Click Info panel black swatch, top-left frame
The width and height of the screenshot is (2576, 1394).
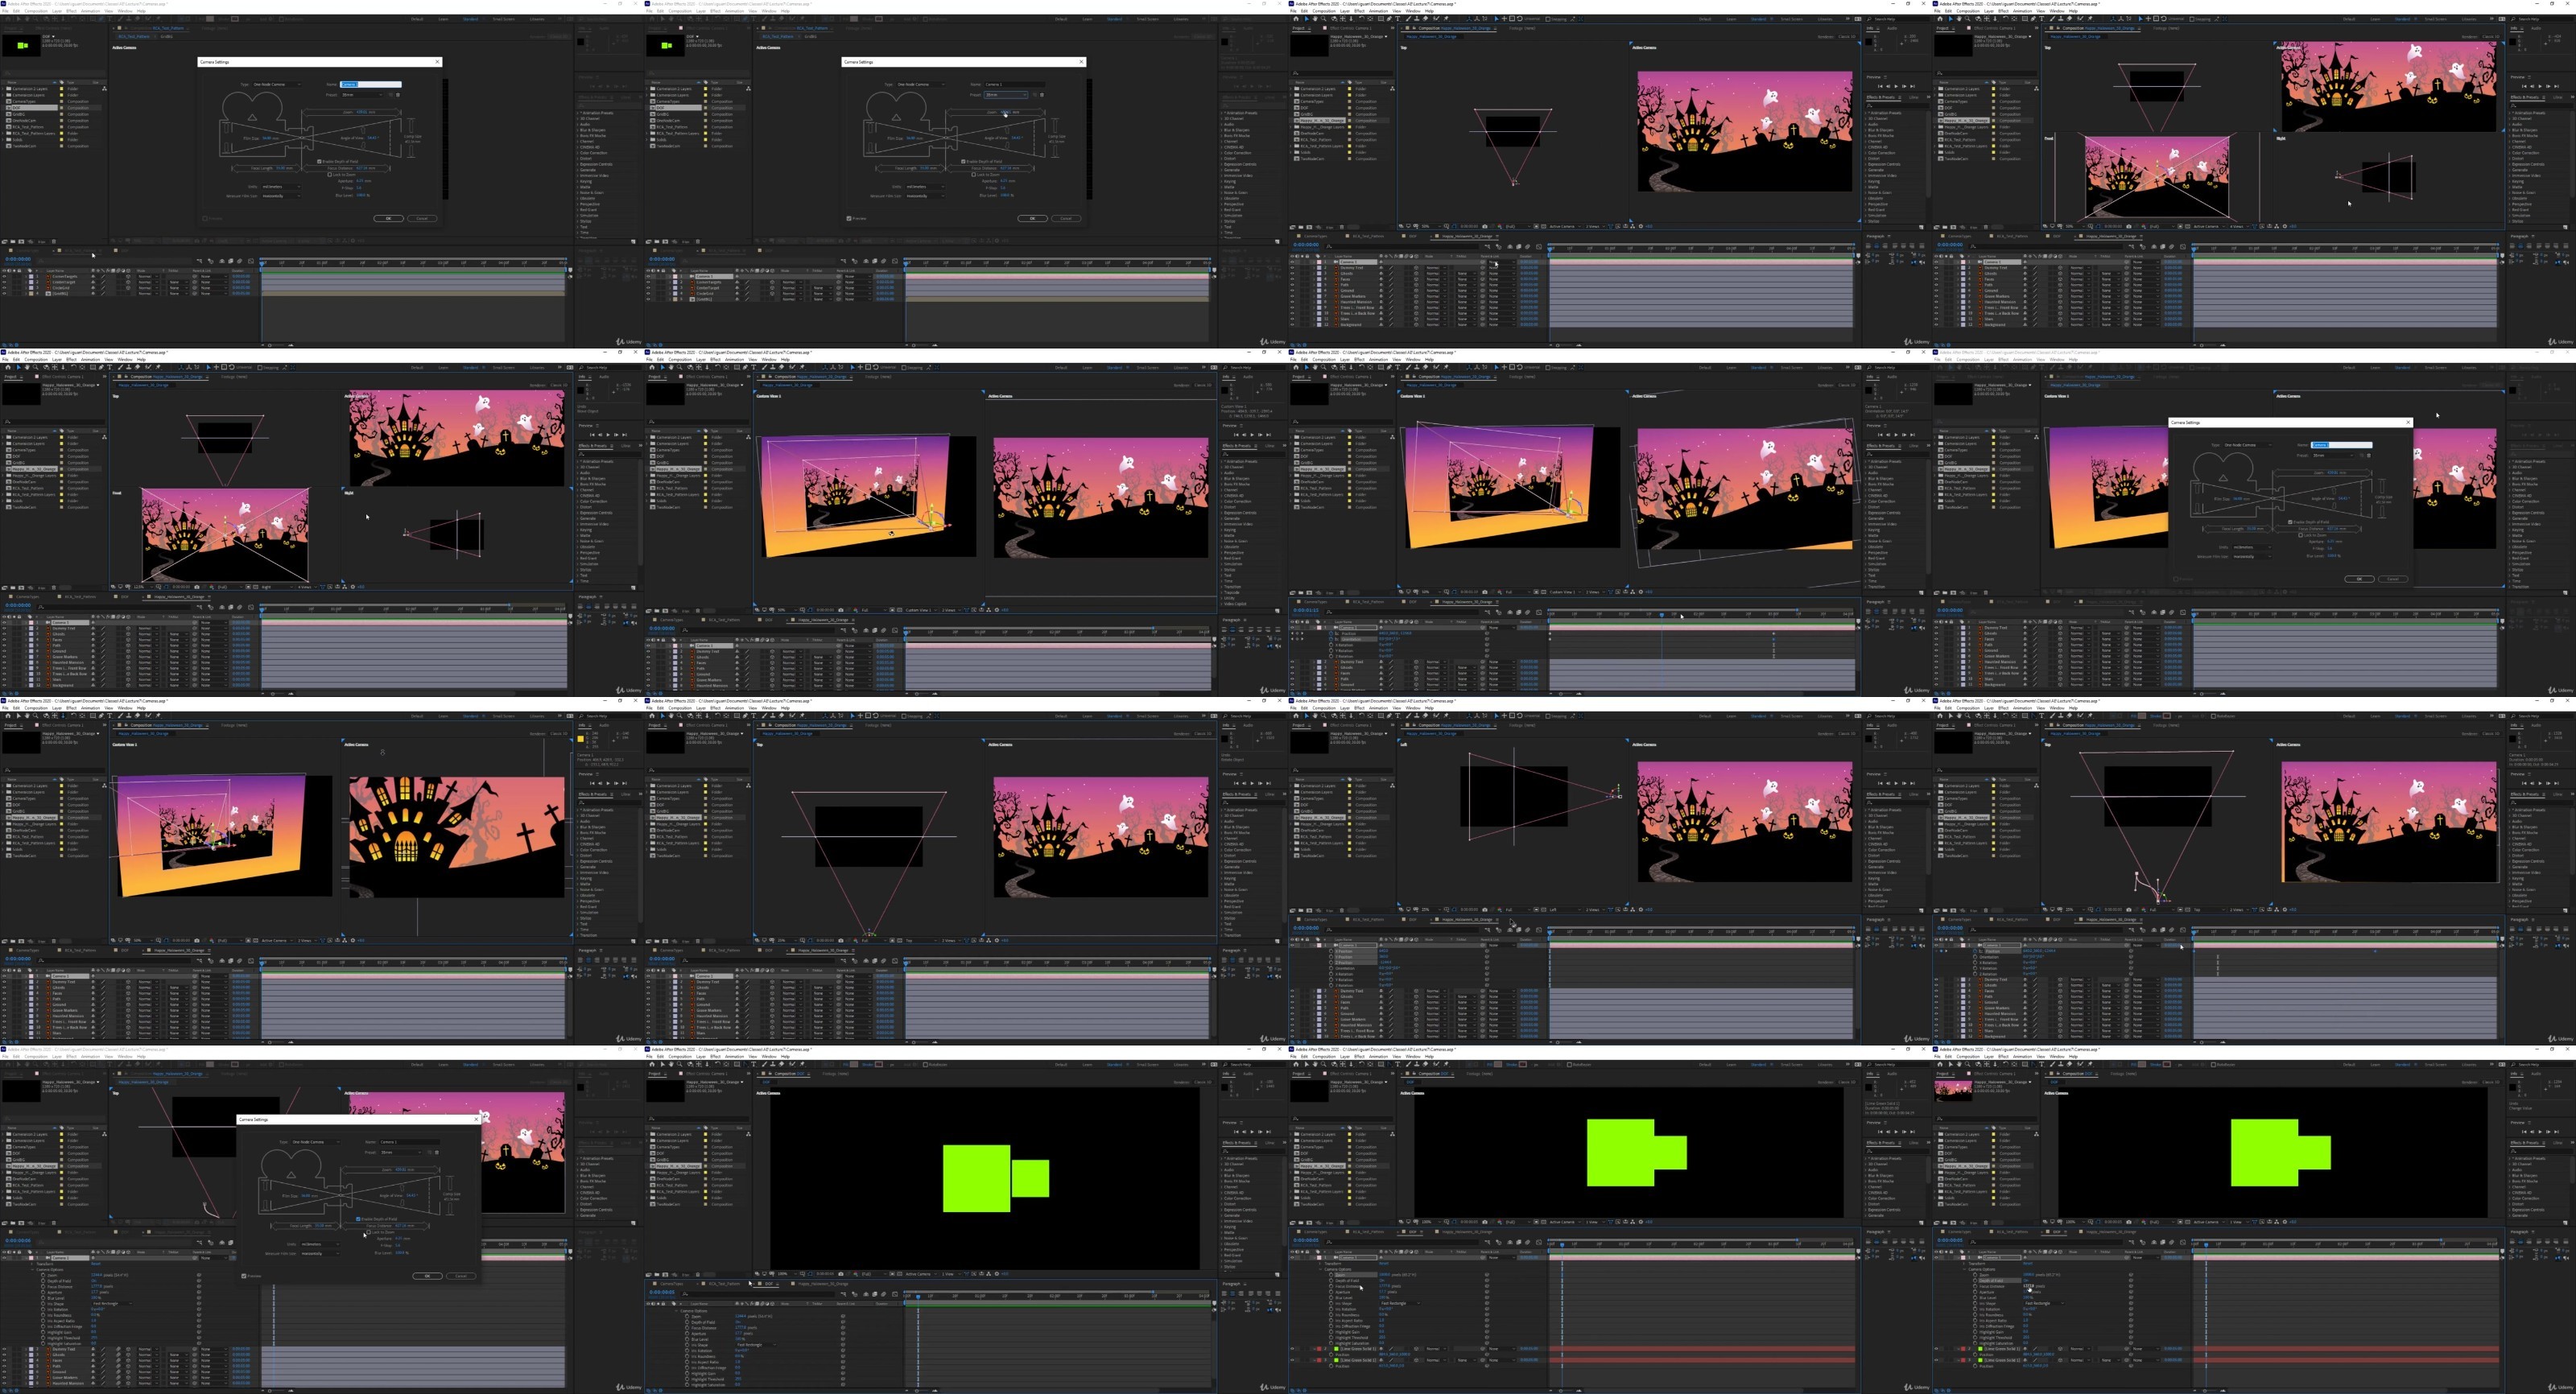tap(581, 42)
